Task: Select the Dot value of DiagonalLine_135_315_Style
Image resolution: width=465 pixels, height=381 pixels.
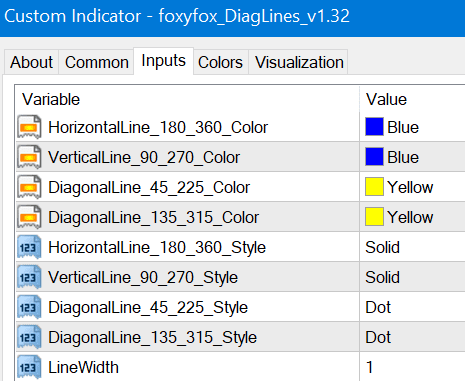Action: coord(378,337)
